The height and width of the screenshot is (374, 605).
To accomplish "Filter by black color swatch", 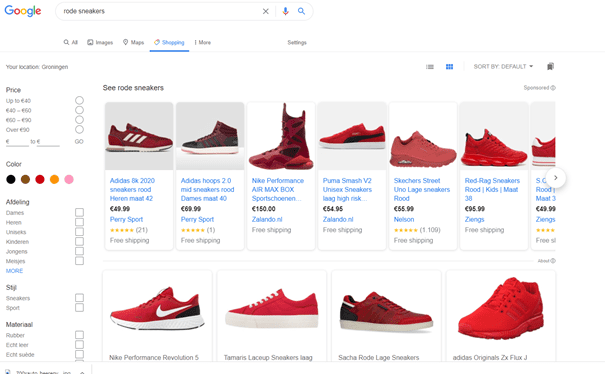I will coord(11,179).
